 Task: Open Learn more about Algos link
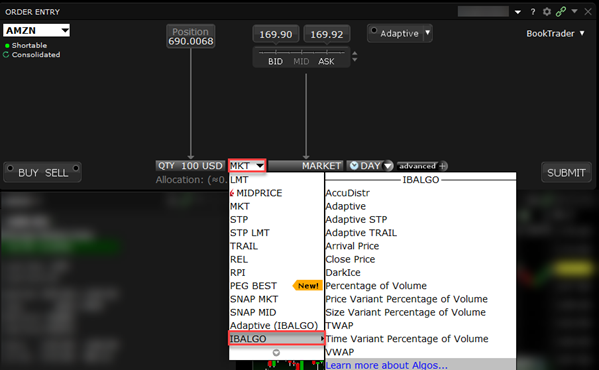point(386,365)
